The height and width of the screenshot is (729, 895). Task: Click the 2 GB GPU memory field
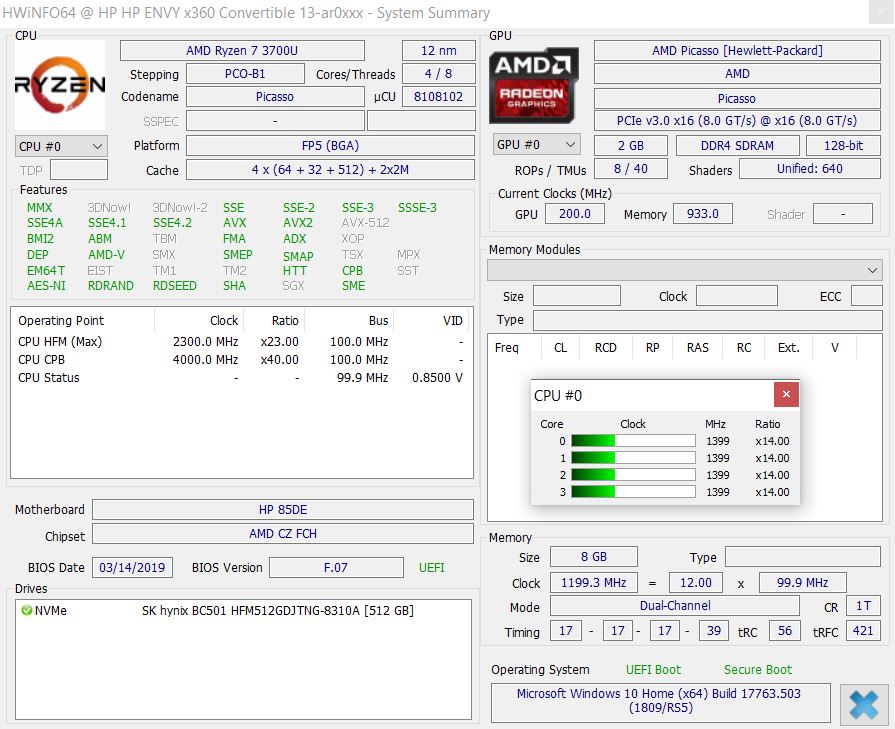pyautogui.click(x=631, y=146)
